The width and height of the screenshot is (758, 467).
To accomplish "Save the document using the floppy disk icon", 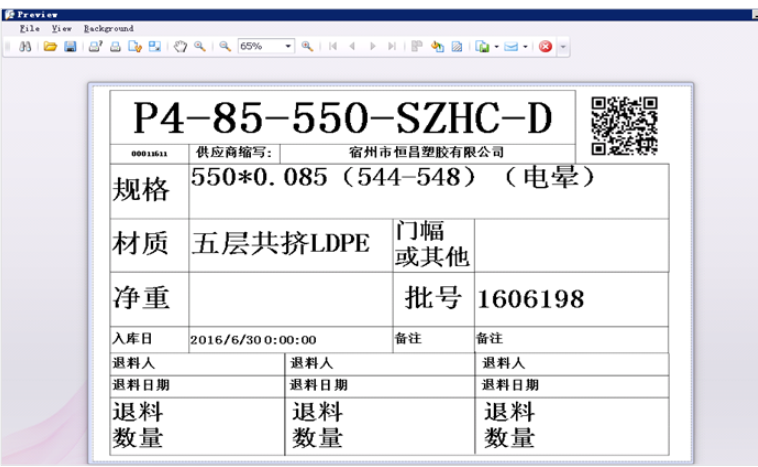I will tap(68, 46).
